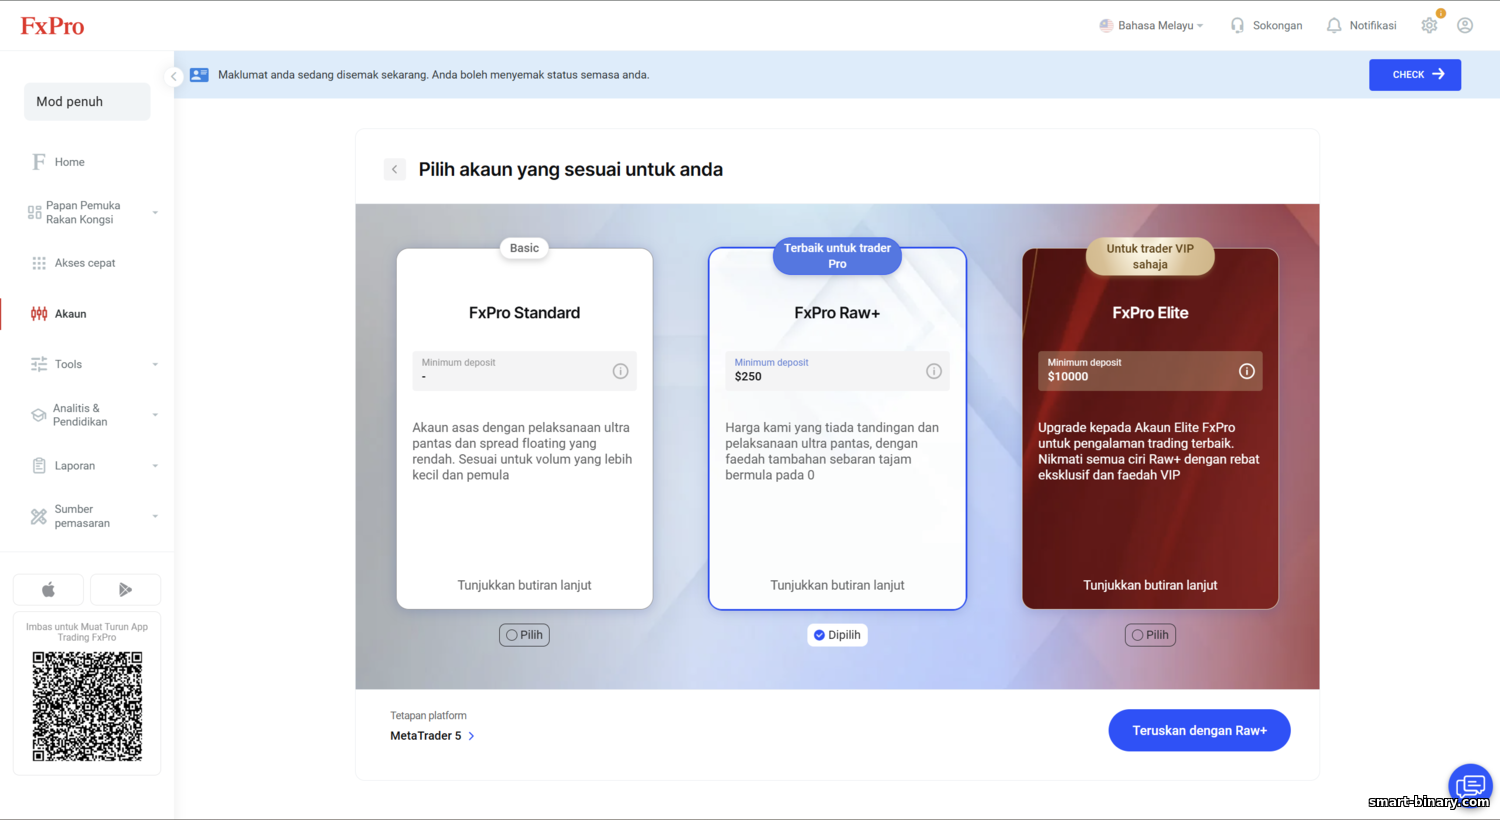Show details link on FxPro Elite card
Viewport: 1500px width, 820px height.
[x=1150, y=586]
